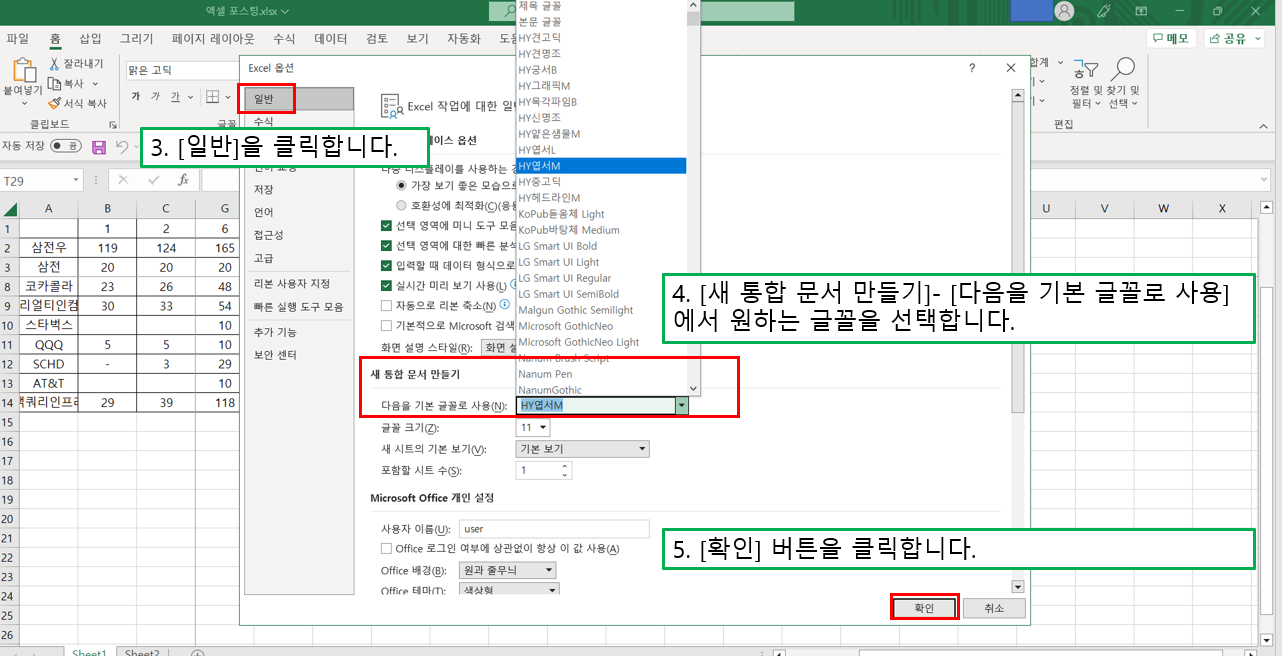Open the 삽입 ribbon tab
Viewport: 1282px width, 656px height.
click(90, 39)
